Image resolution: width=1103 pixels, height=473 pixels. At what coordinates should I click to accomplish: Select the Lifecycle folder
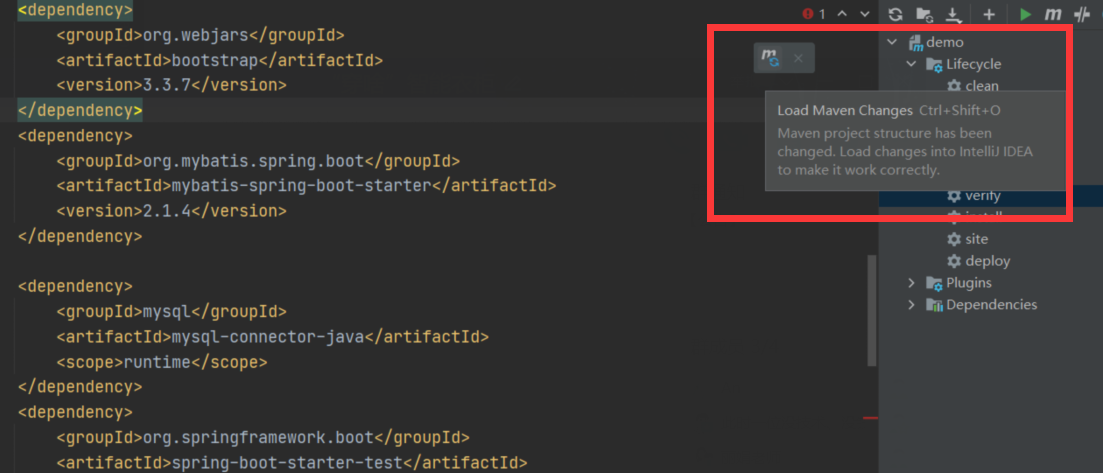click(x=974, y=64)
